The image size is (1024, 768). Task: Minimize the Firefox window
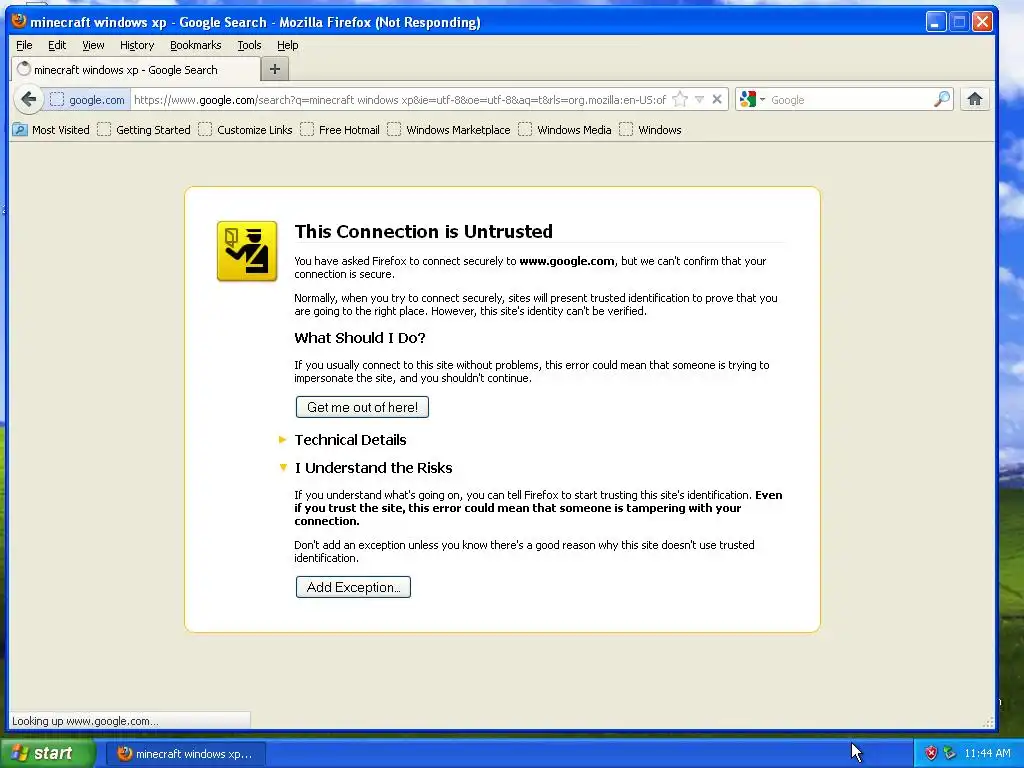pos(935,22)
